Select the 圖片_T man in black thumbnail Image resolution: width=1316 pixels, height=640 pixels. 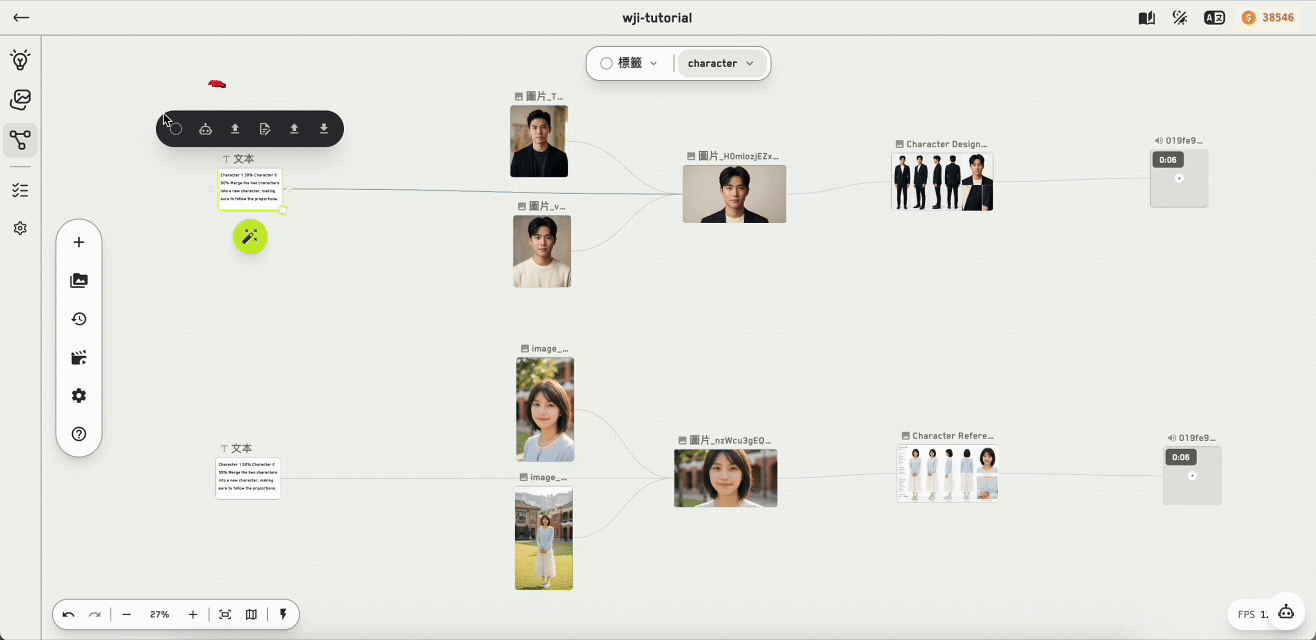coord(539,142)
